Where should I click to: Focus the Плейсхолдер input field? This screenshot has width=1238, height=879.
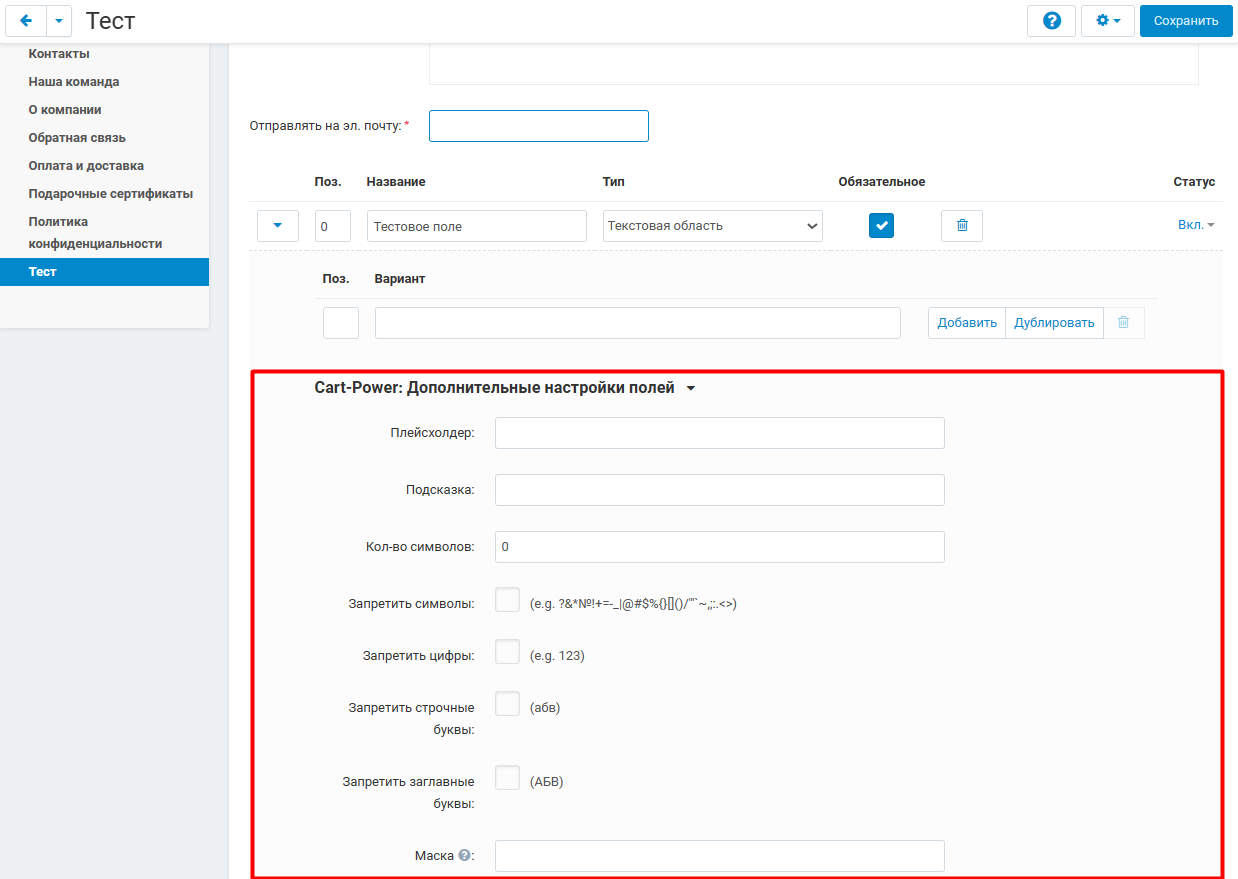(720, 433)
